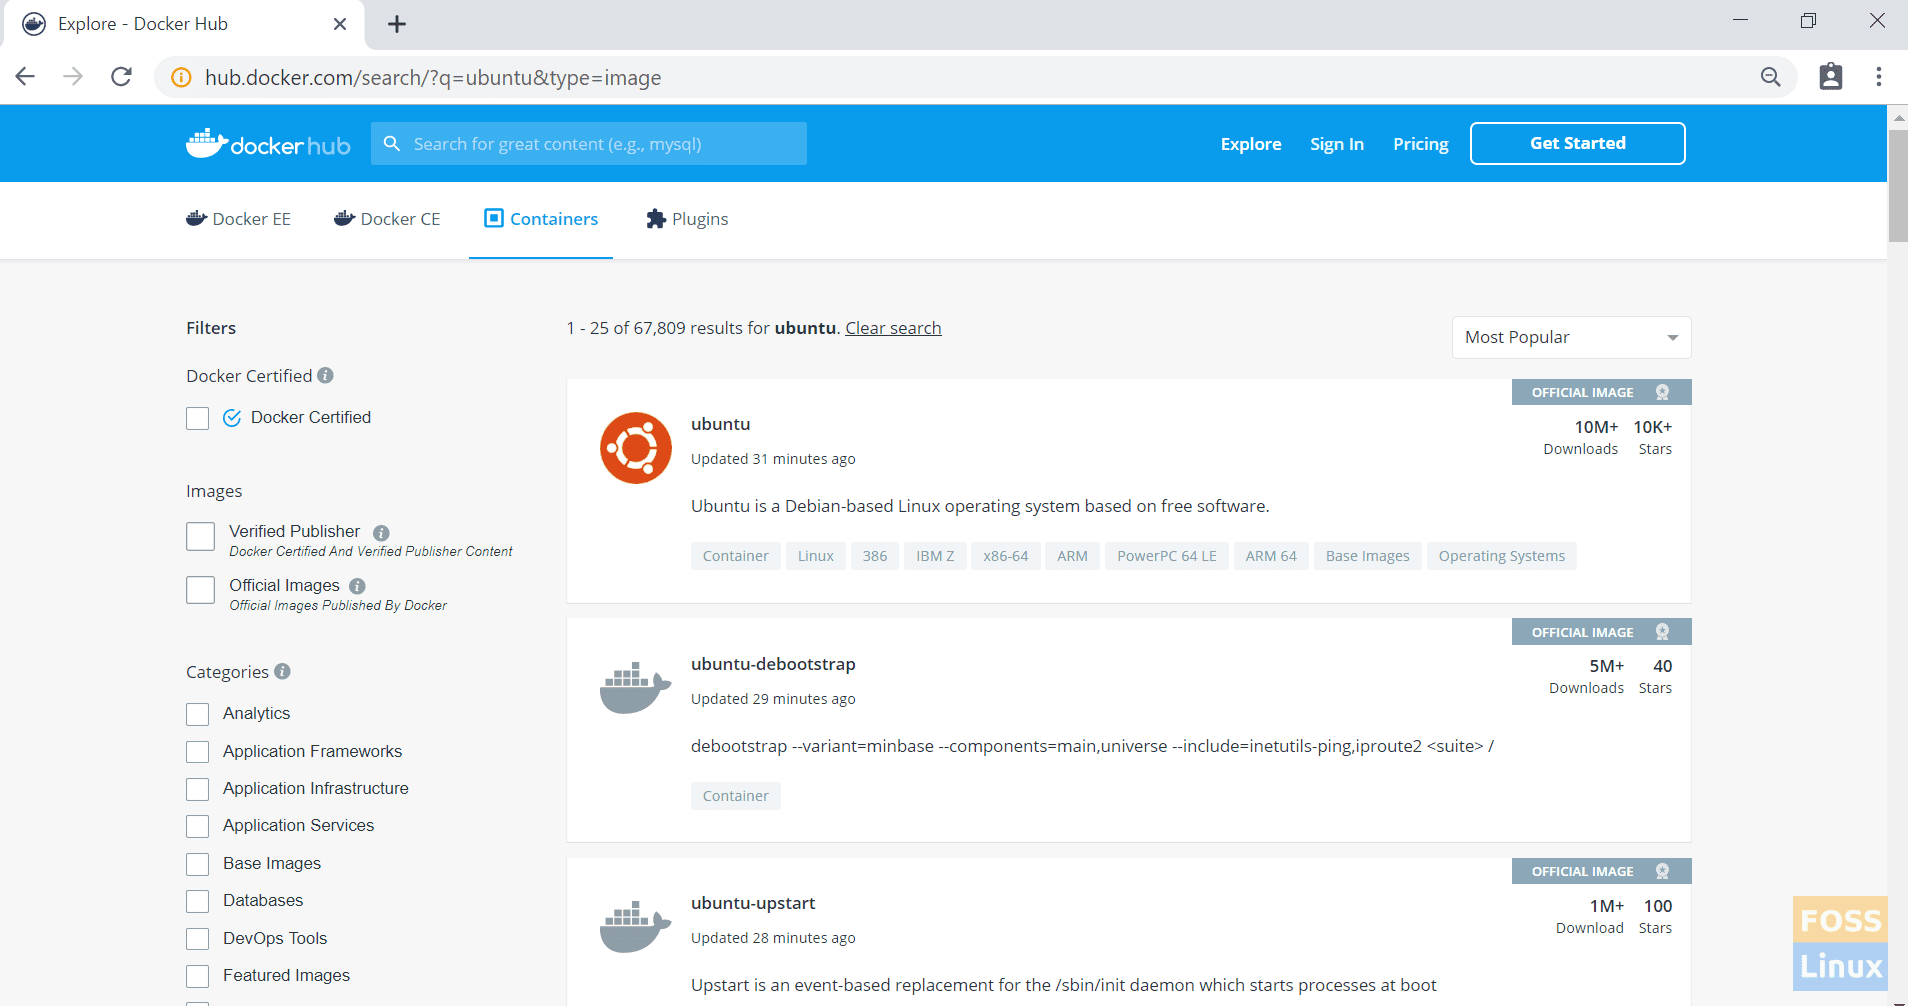Open the browser profile icon
The image size is (1908, 1006).
coord(1830,77)
